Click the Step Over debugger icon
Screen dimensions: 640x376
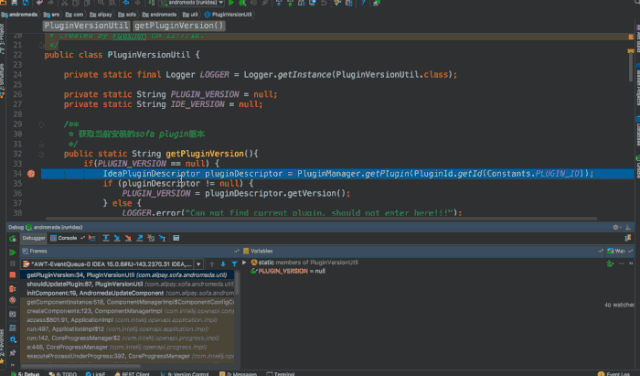tap(106, 238)
